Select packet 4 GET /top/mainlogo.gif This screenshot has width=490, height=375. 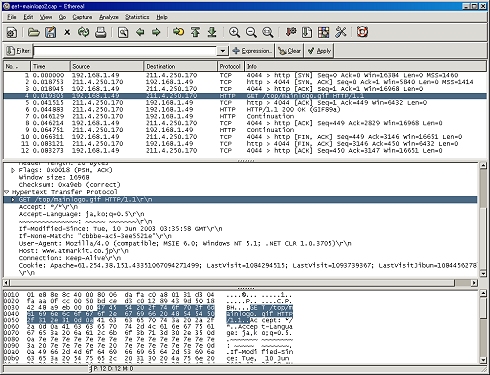click(x=245, y=96)
